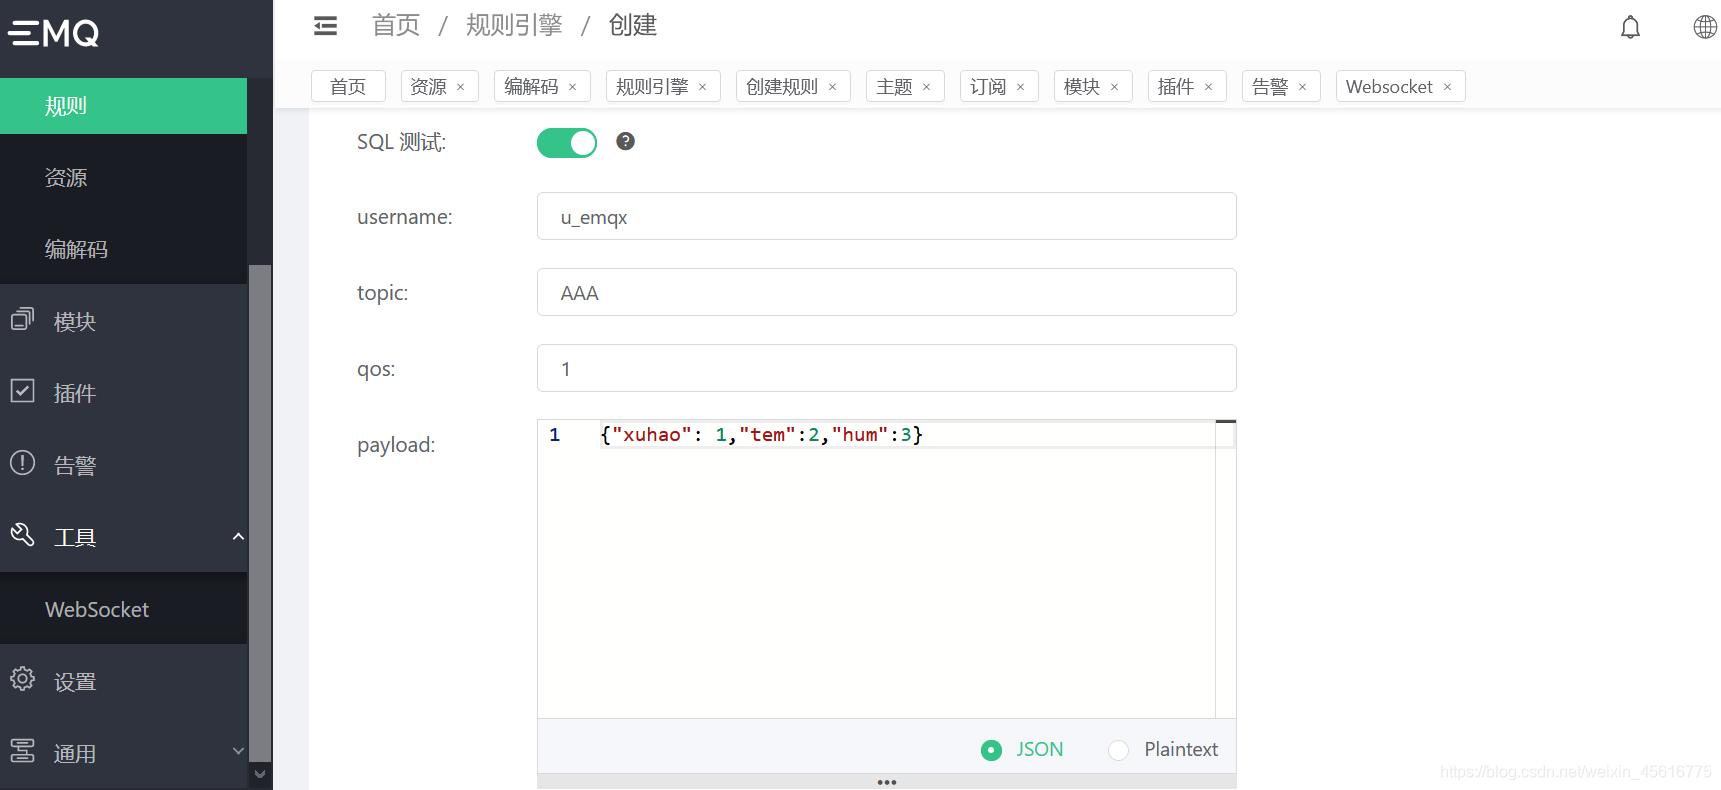Click the payload editor resize dots handle
The width and height of the screenshot is (1721, 790).
[887, 782]
